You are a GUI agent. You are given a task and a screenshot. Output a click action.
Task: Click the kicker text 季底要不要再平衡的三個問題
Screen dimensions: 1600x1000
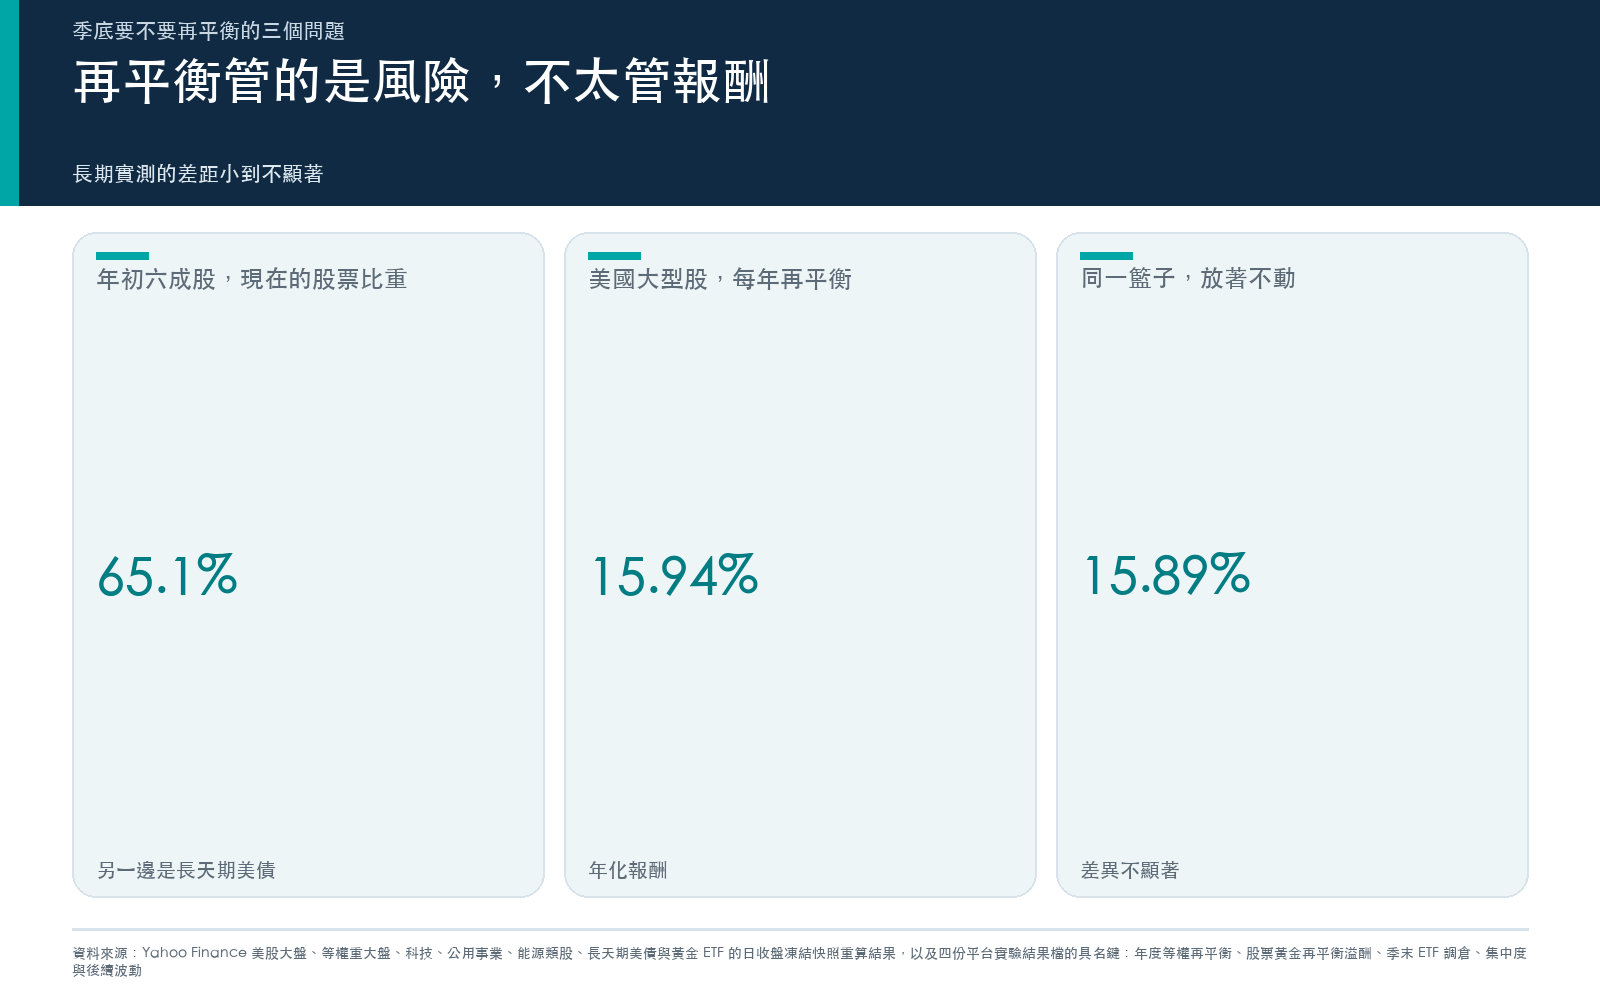coord(209,31)
